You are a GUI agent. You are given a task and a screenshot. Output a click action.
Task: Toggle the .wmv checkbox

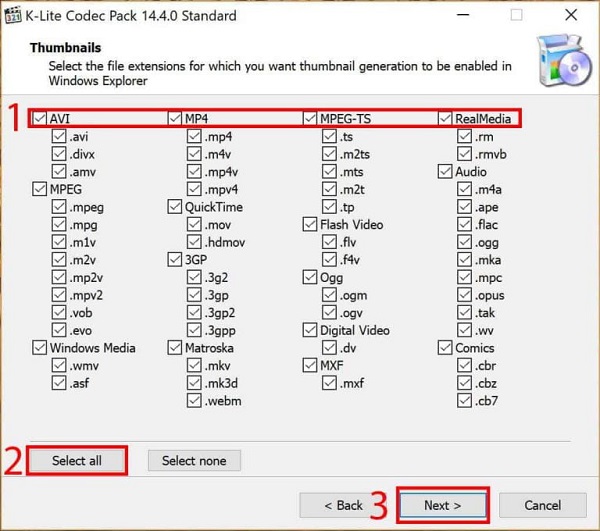click(59, 365)
